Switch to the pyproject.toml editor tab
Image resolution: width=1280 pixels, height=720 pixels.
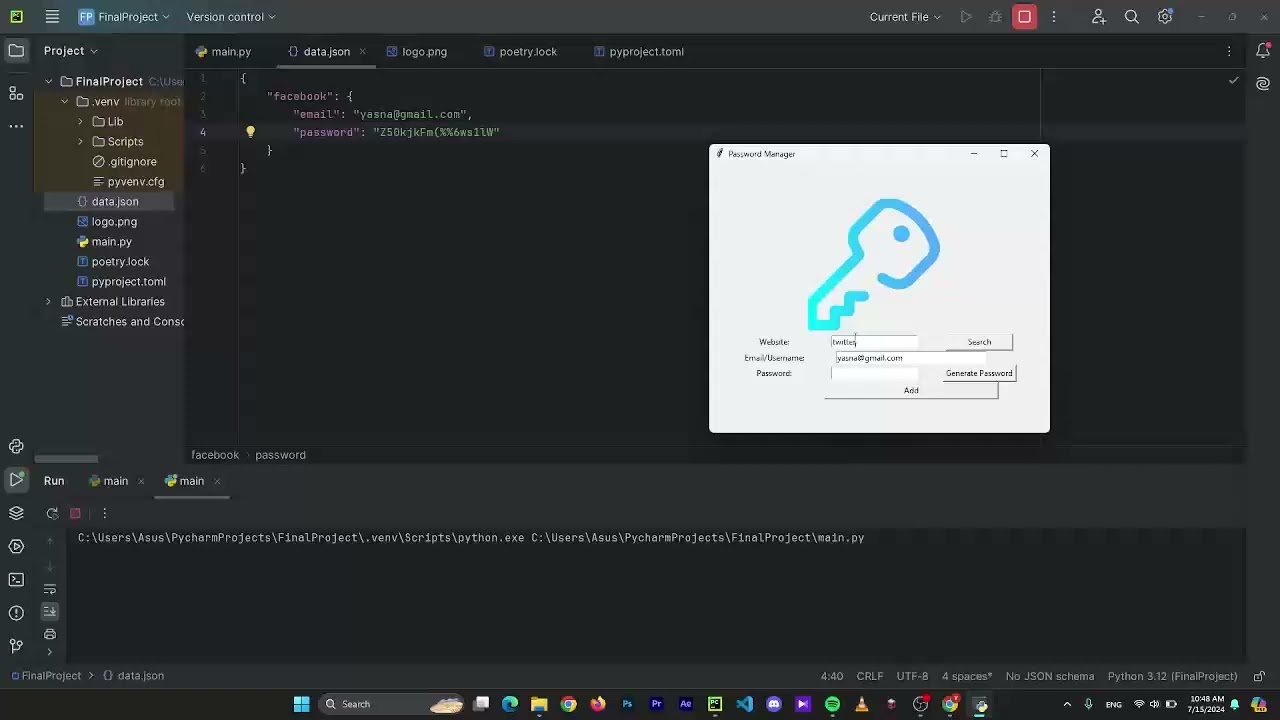point(638,52)
